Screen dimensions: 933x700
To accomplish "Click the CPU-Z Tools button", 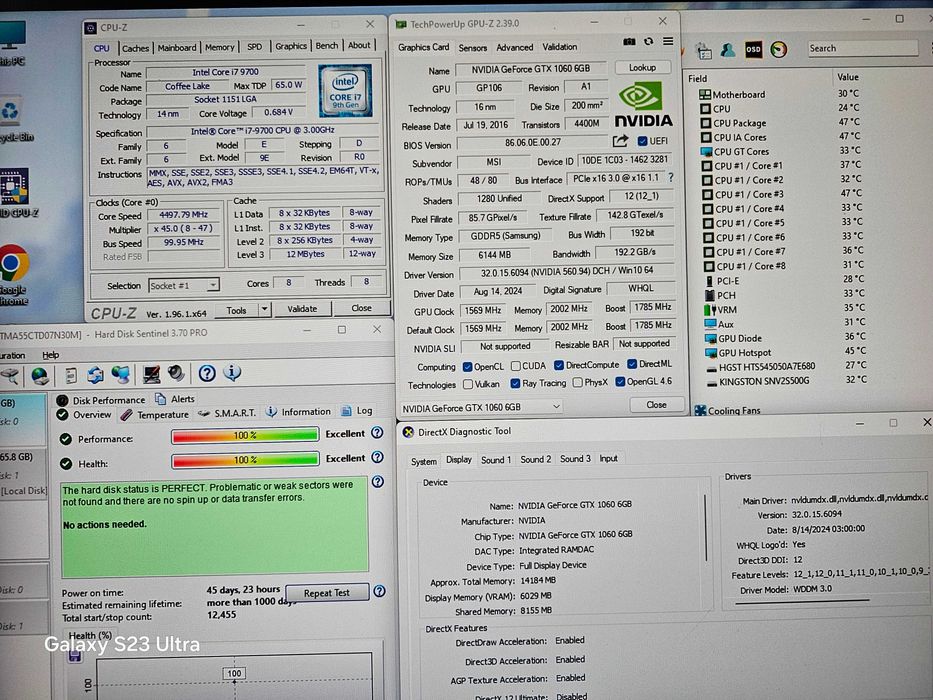I will (236, 310).
